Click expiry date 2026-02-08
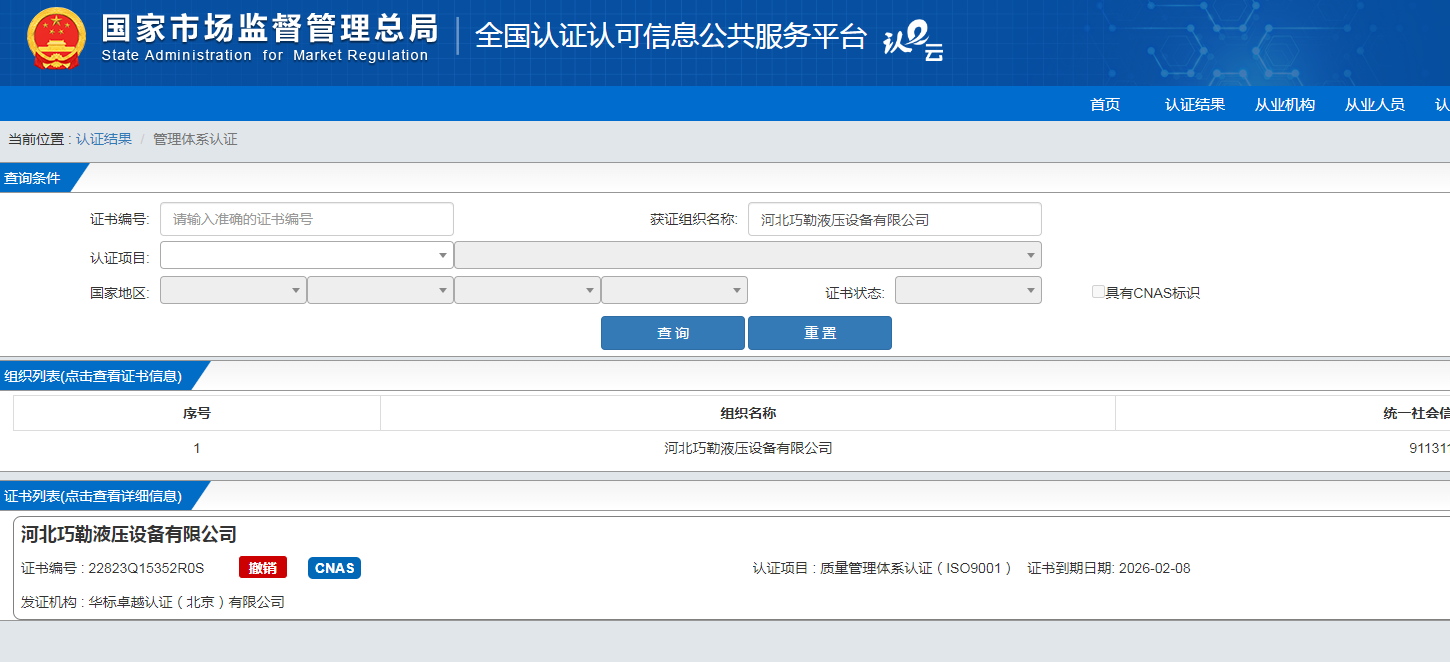This screenshot has width=1450, height=662. (x=1155, y=568)
